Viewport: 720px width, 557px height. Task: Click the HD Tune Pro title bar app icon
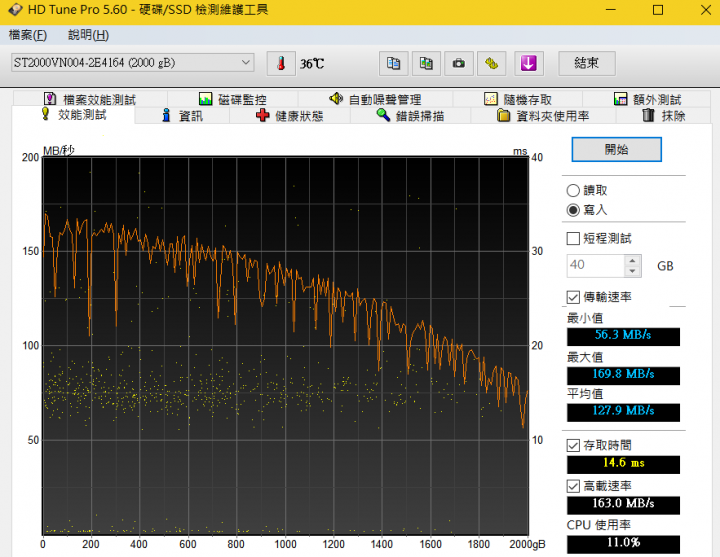coord(15,10)
